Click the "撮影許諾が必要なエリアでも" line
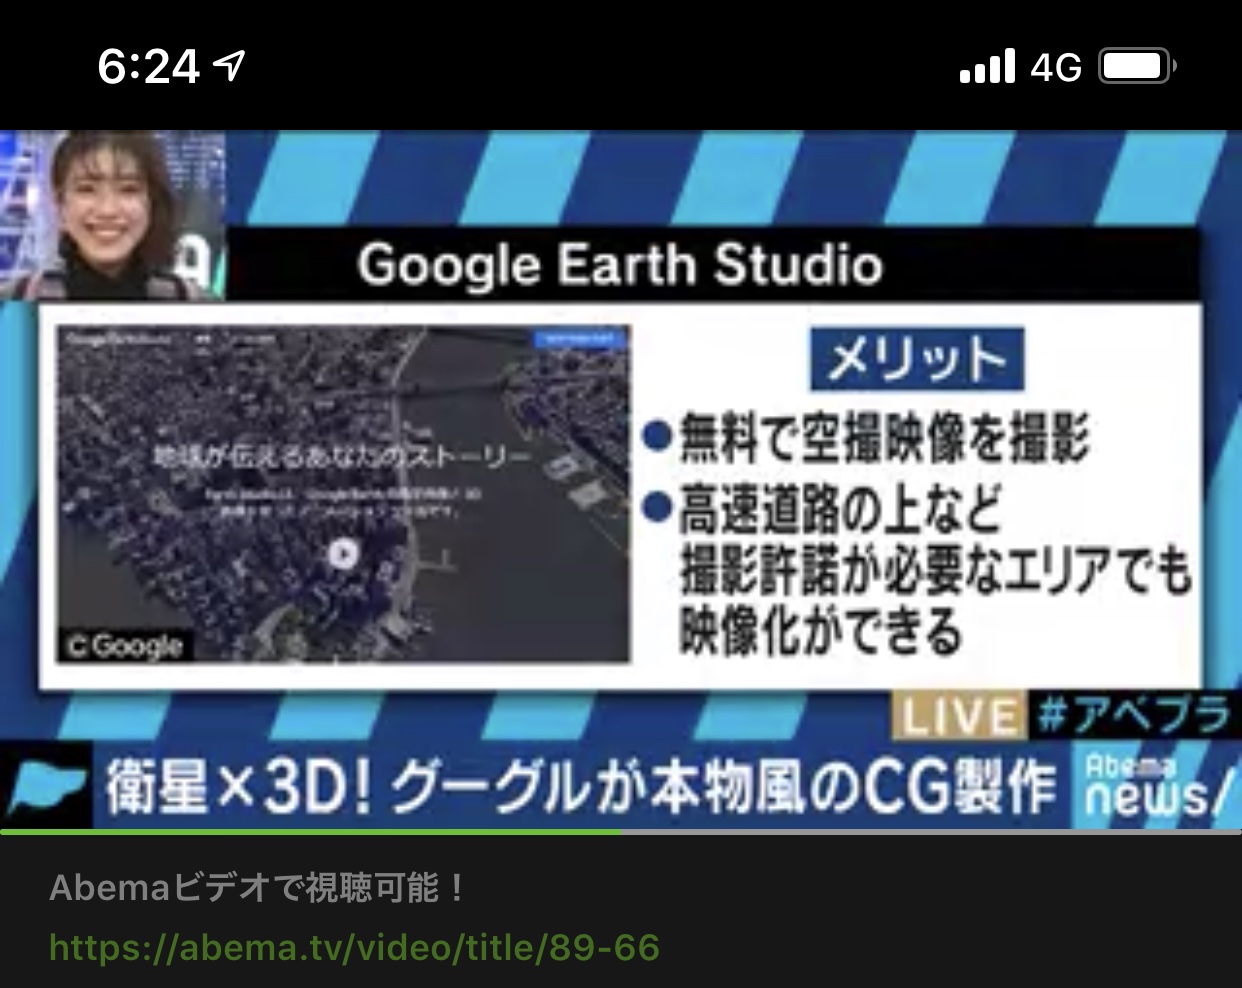Screen dimensions: 1242x988 [935, 570]
